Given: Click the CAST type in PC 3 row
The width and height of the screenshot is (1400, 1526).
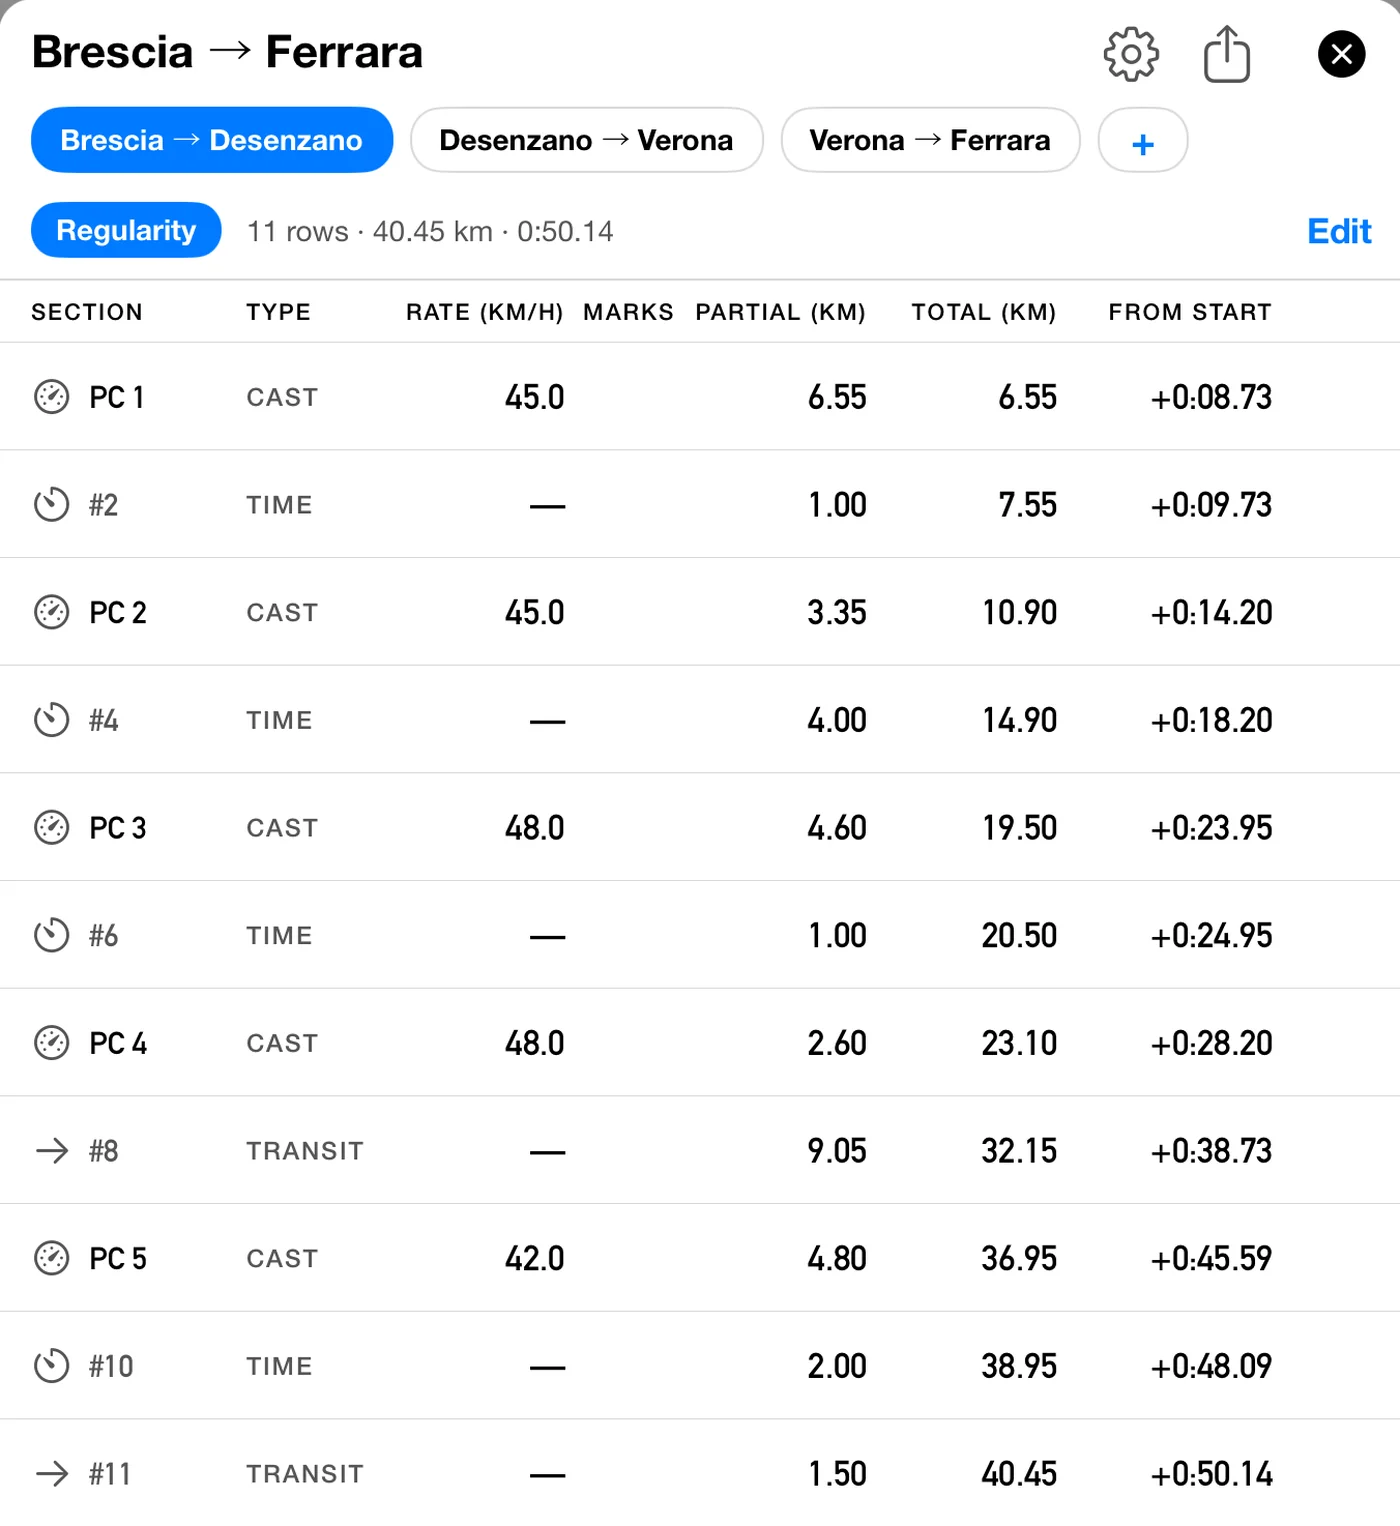Looking at the screenshot, I should click(282, 828).
